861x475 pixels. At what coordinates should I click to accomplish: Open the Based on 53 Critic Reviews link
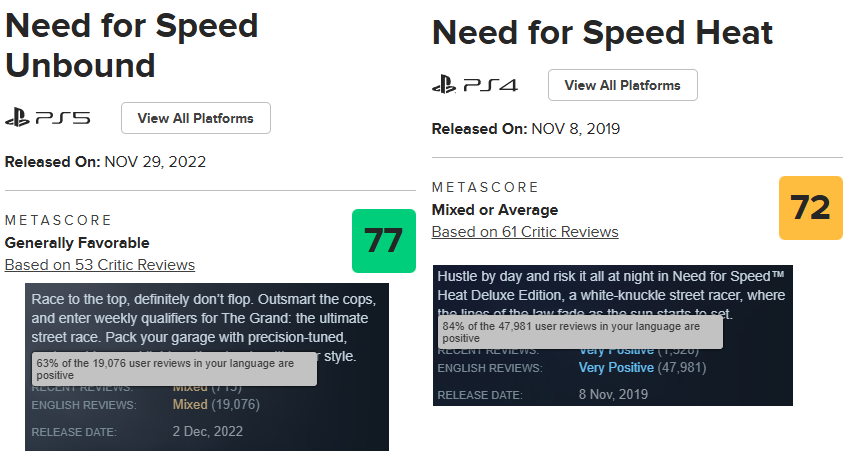100,265
